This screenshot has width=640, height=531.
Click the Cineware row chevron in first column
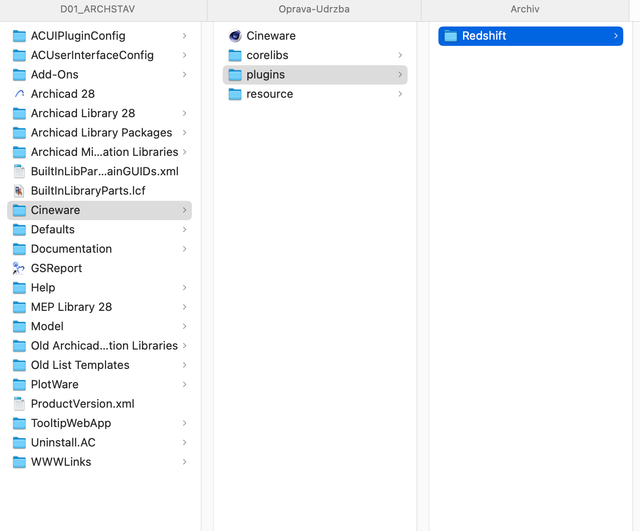click(x=184, y=210)
